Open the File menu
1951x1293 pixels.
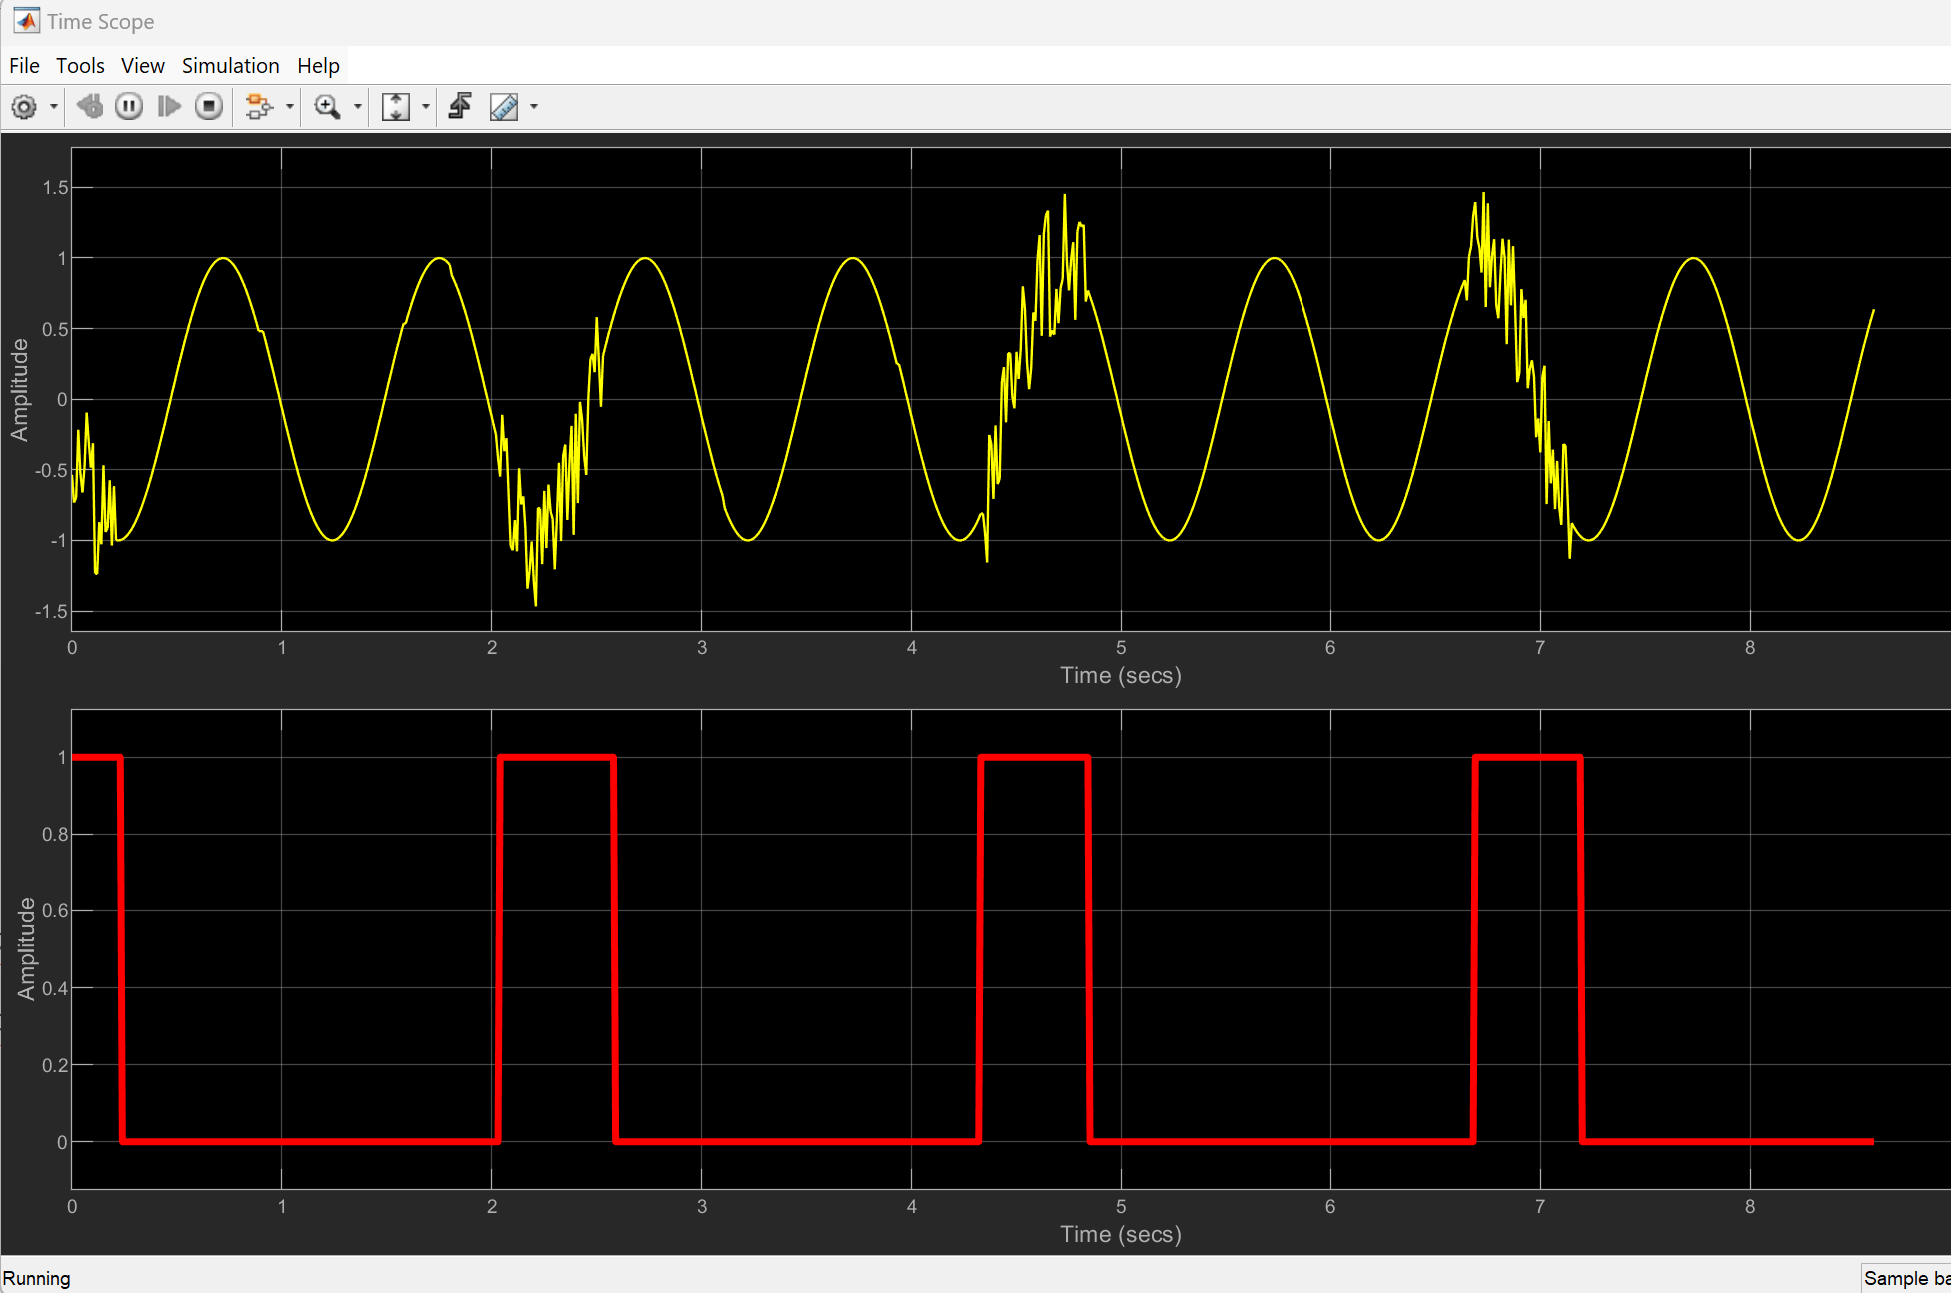point(23,65)
